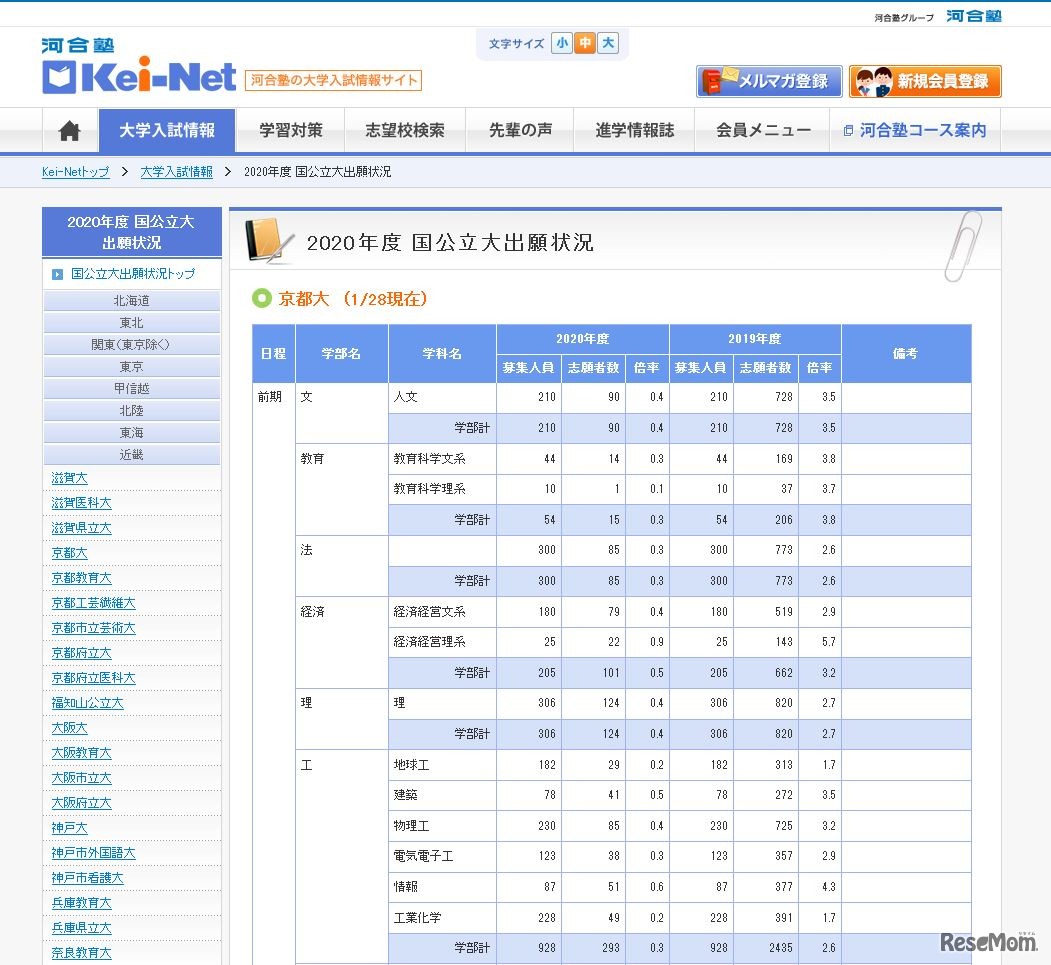
Task: Click the notebook icon beside the page title
Action: pos(268,240)
